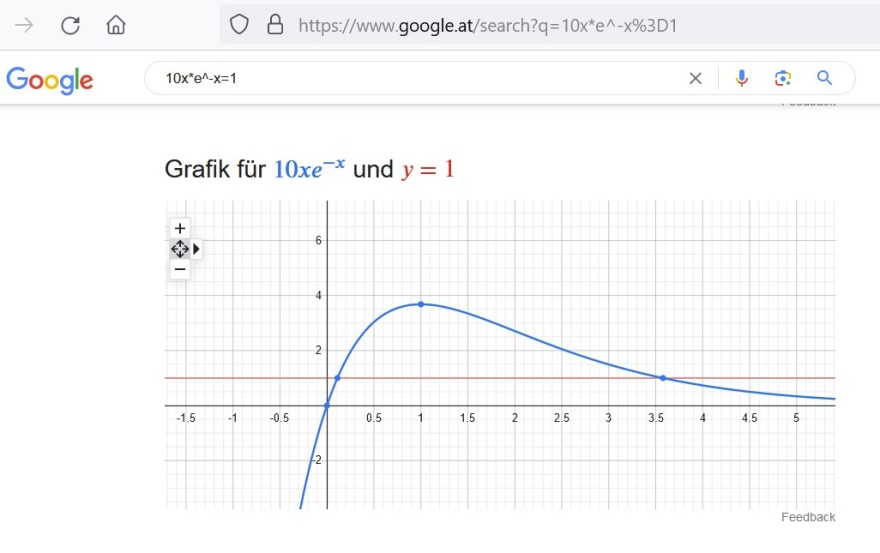Select the maximum point on blue curve
Image resolution: width=880 pixels, height=553 pixels.
pos(421,304)
